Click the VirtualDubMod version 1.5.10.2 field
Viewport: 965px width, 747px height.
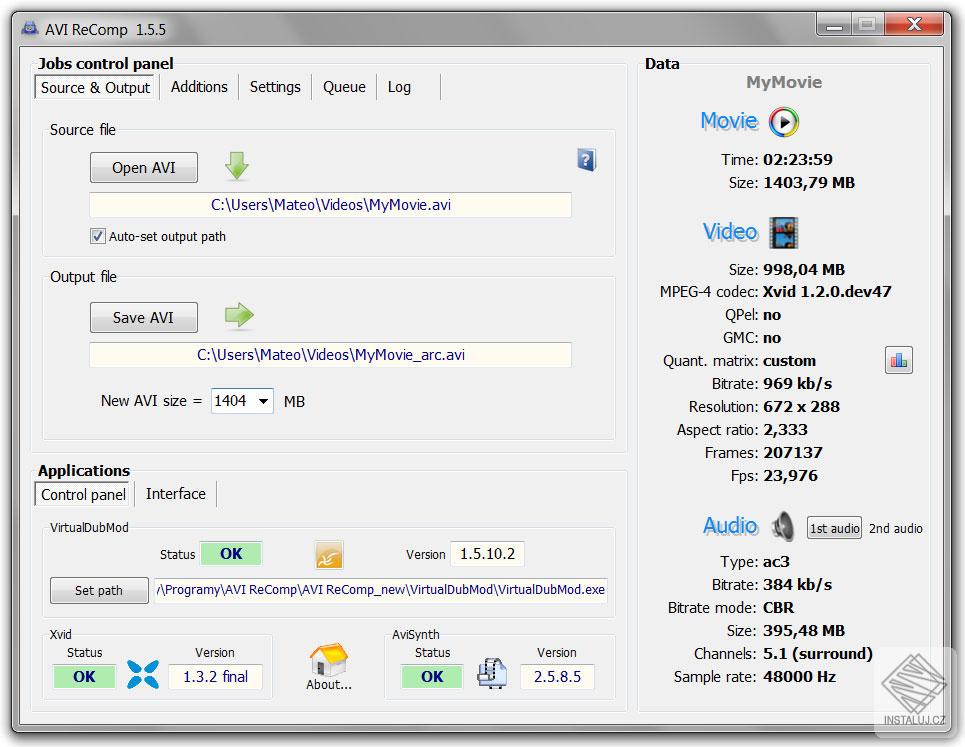click(x=487, y=554)
